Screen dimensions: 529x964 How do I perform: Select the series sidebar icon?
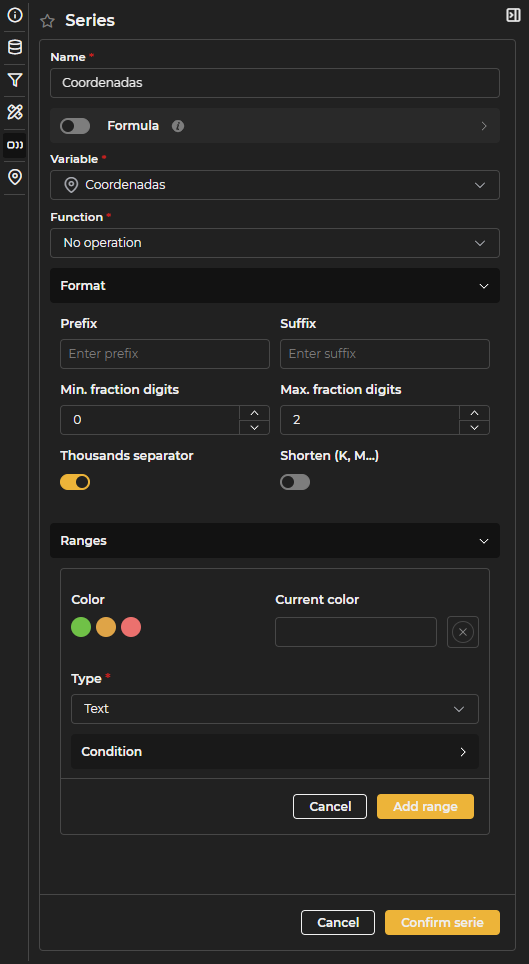click(x=14, y=145)
